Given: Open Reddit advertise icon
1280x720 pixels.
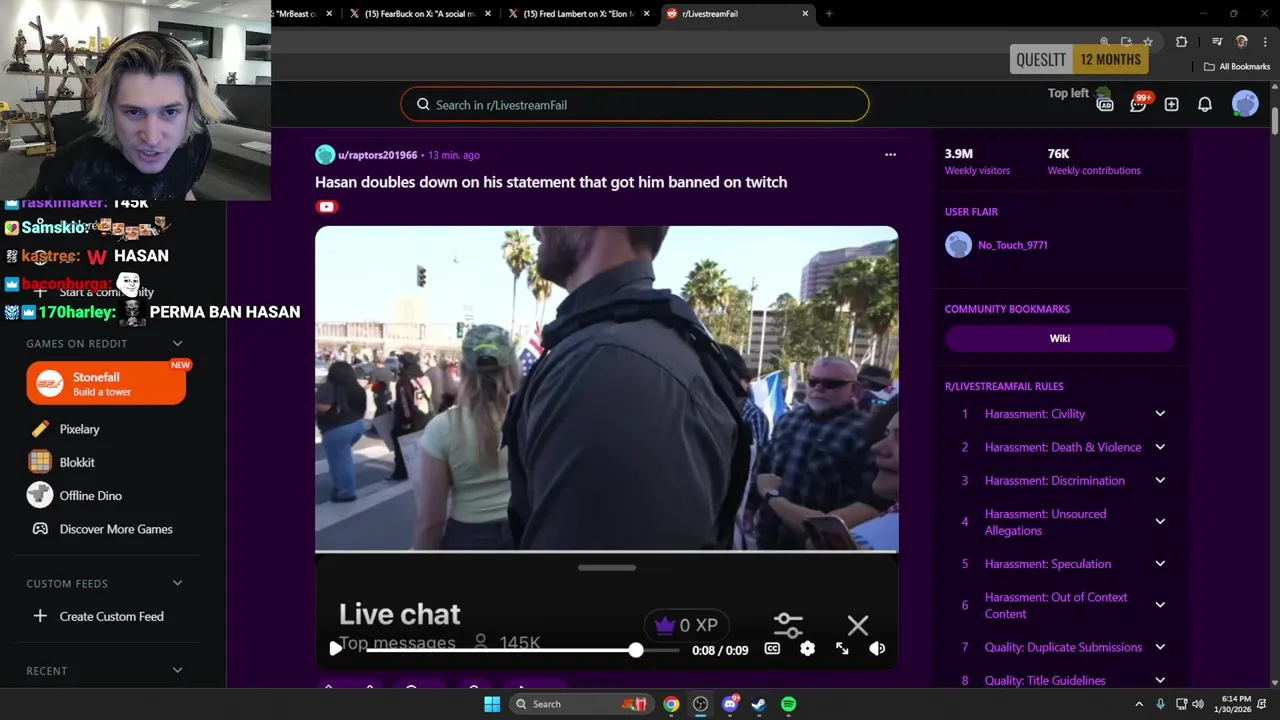Looking at the screenshot, I should pos(1105,104).
